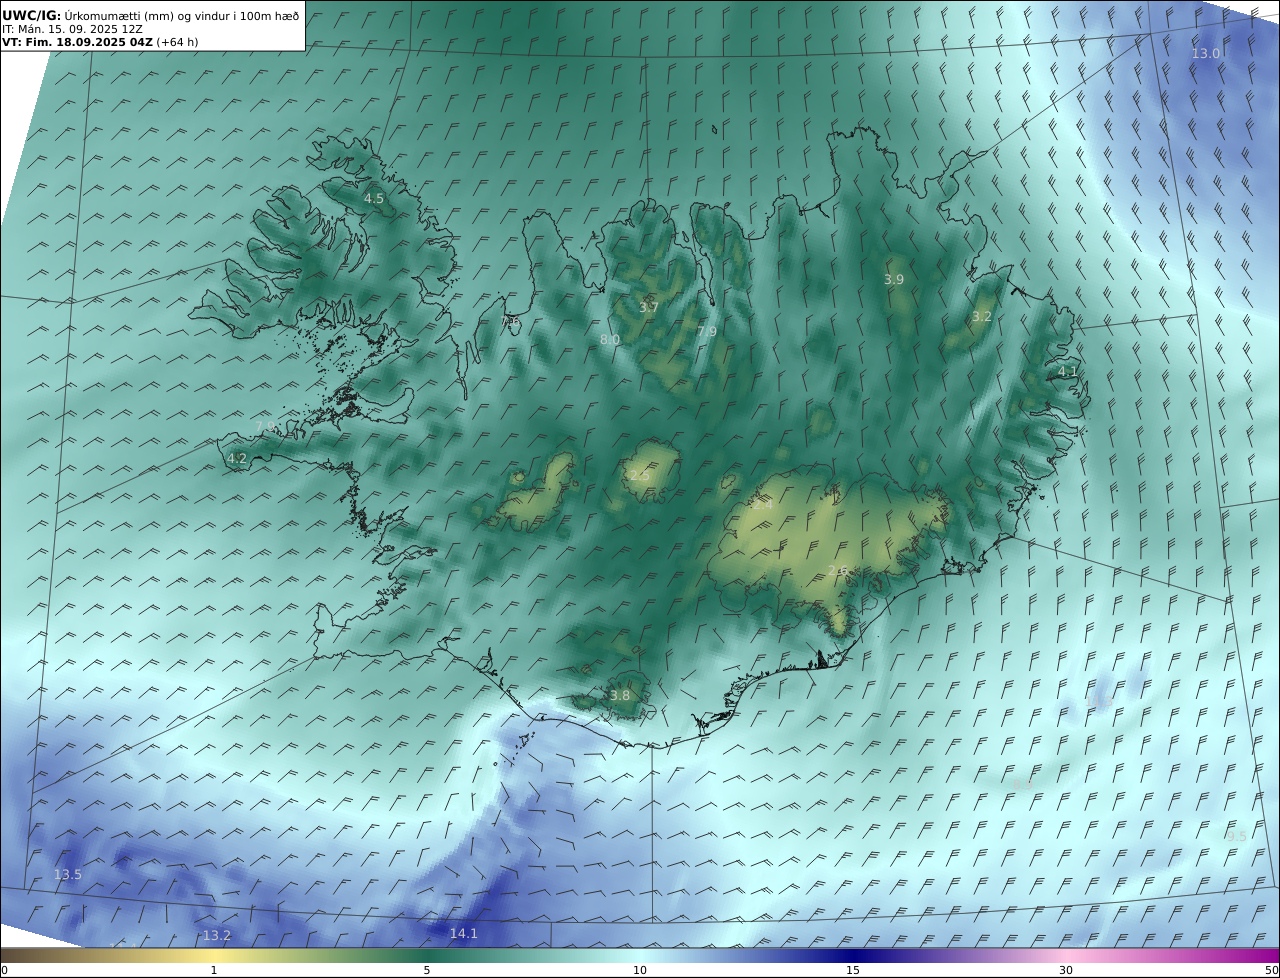The image size is (1280, 978).
Task: Click the valid time line 'VT: Fim. 18.09.2025 04Z (+64 h)'
Action: [100, 43]
